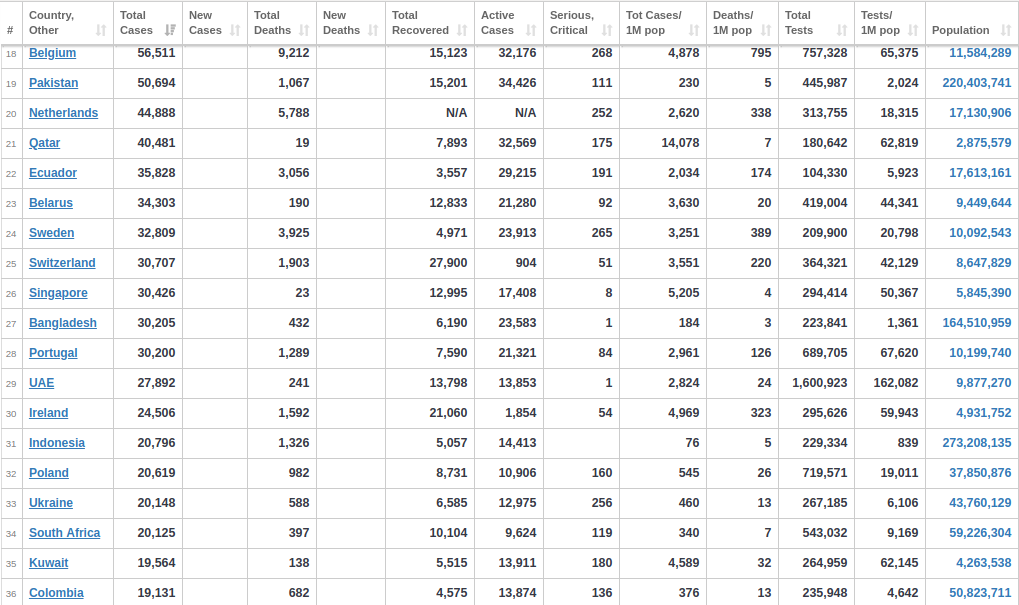Click Netherlands' population 17,130,906 link

(x=980, y=112)
